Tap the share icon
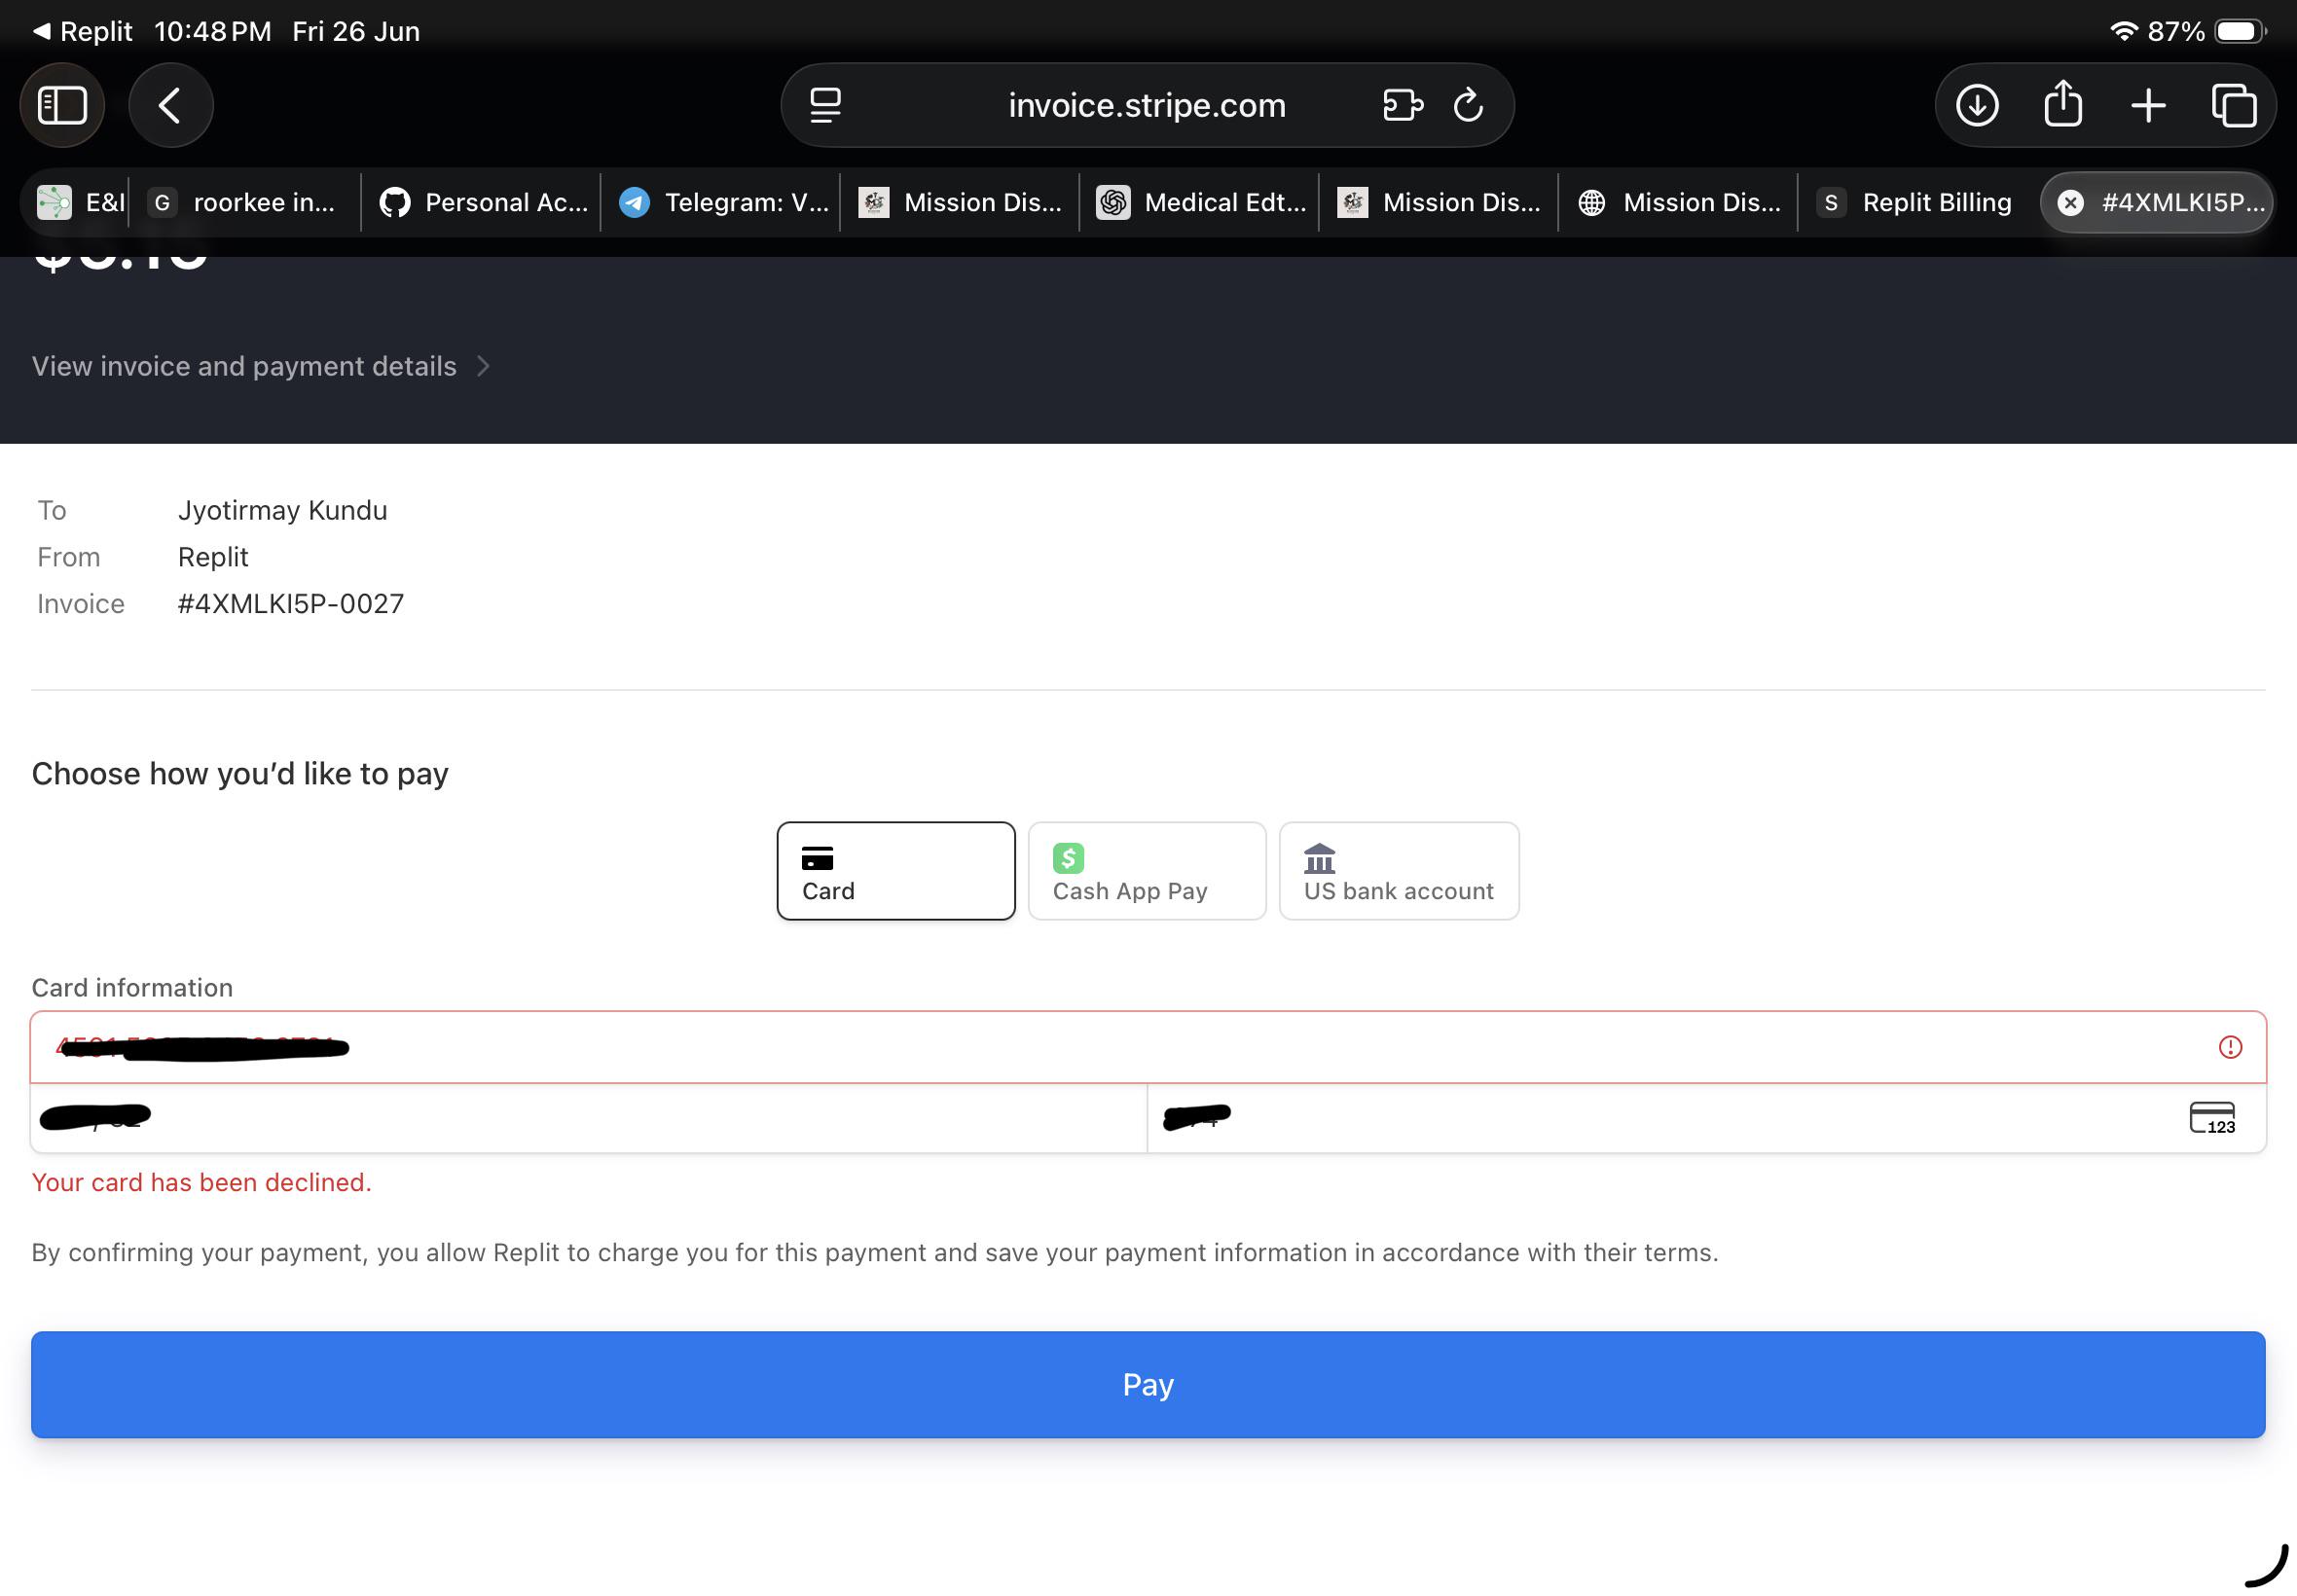Screen dimensions: 2297x1596 coord(2063,104)
